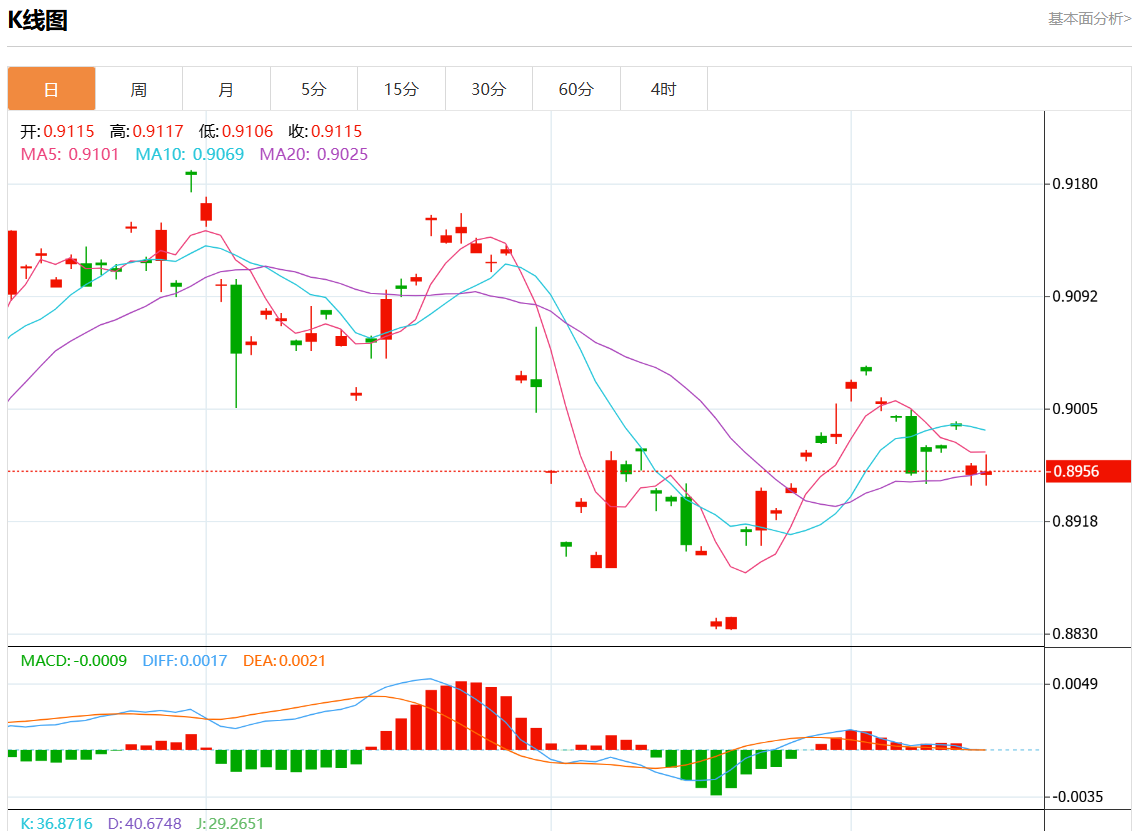Click the 收:0.9115 close value
The image size is (1138, 831).
coord(325,131)
